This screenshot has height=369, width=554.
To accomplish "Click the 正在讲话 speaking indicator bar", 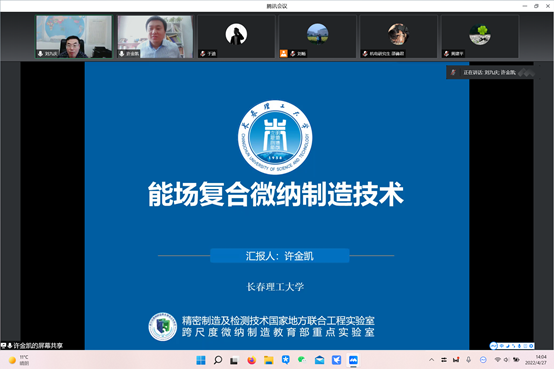I will [490, 72].
